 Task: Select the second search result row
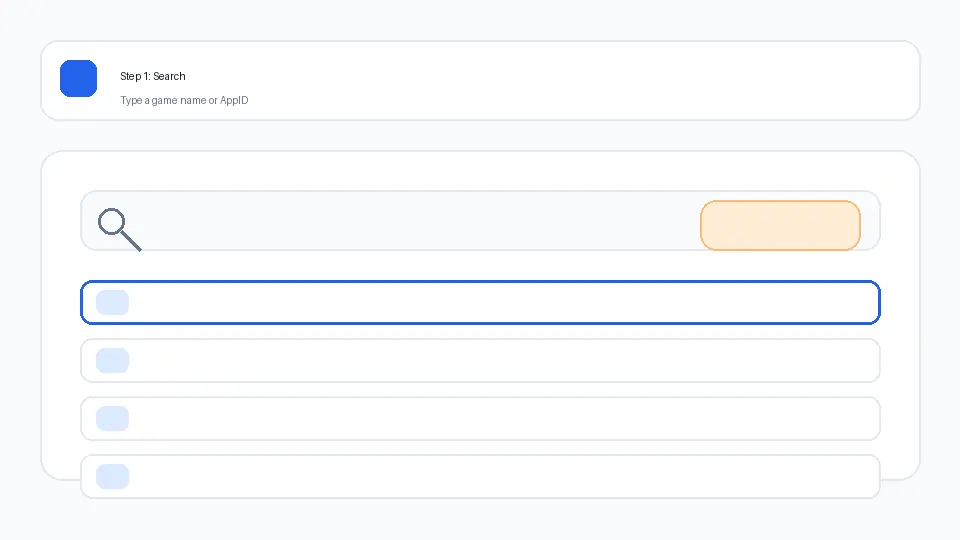480,361
